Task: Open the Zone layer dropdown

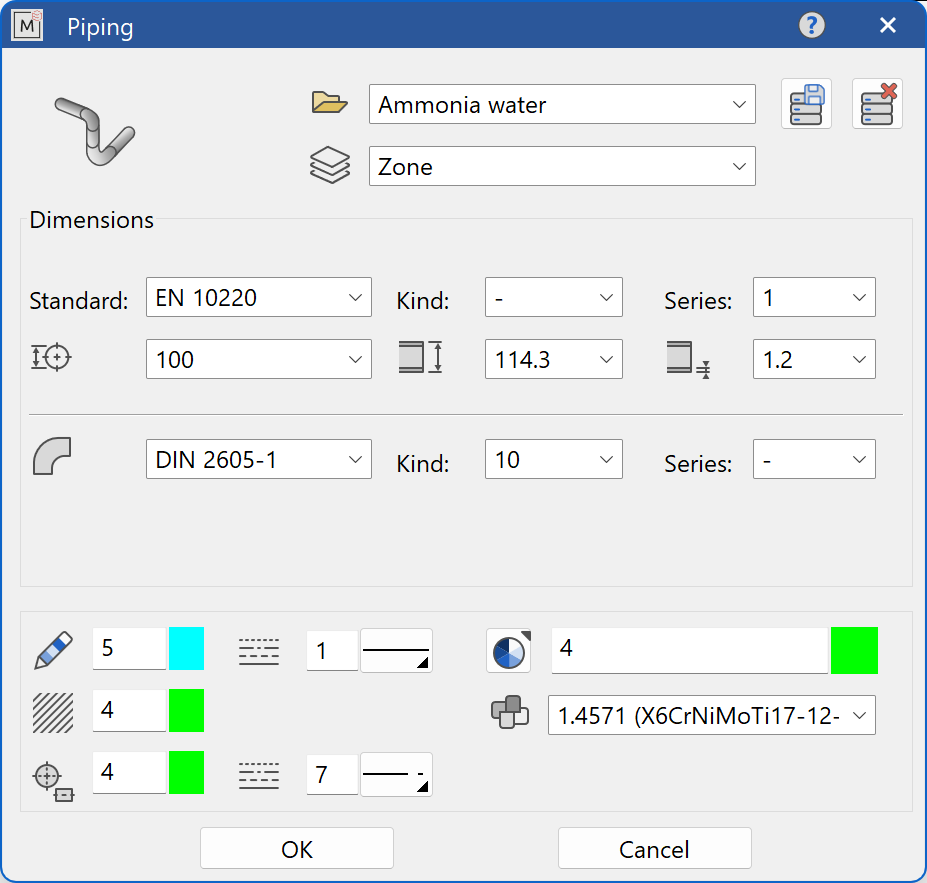Action: pyautogui.click(x=562, y=166)
